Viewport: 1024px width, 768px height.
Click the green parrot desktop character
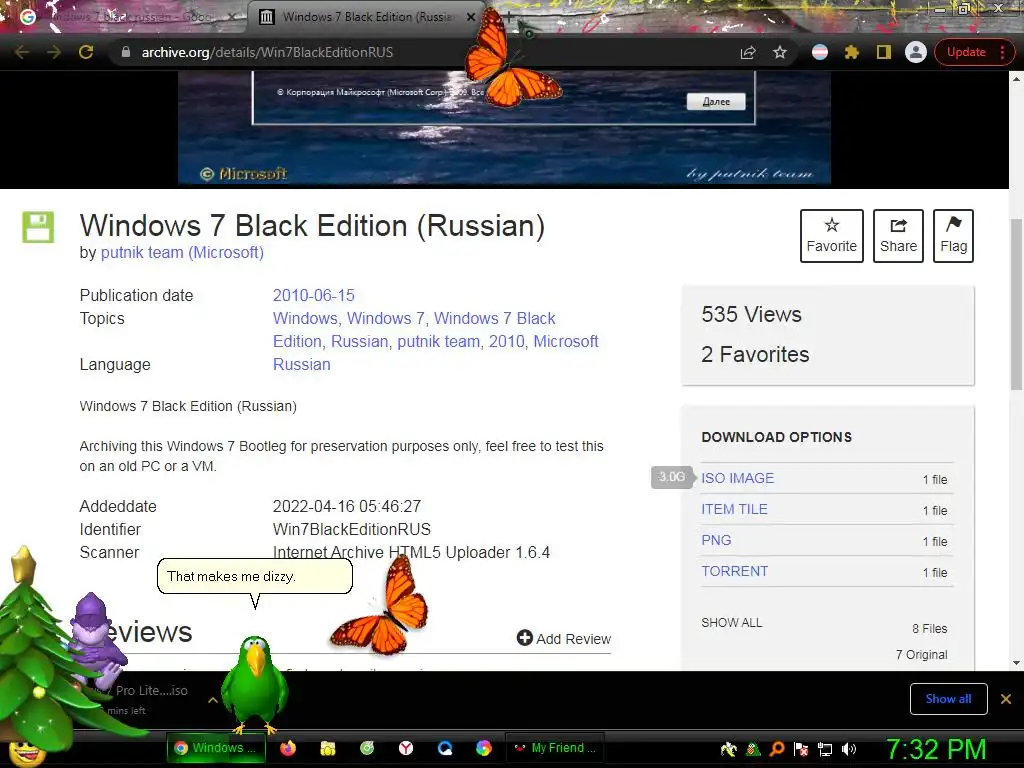coord(255,684)
